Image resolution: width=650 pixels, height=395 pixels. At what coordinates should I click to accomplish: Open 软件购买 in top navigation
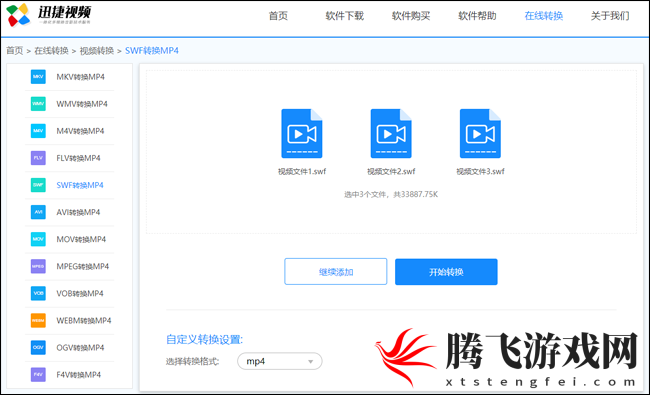pos(411,16)
